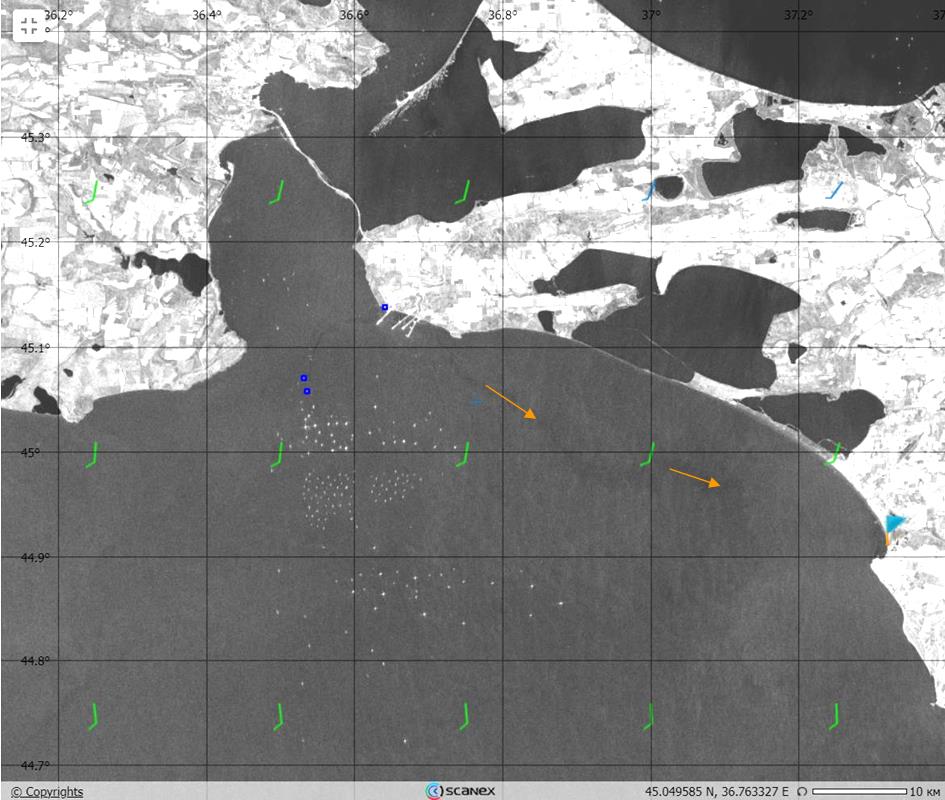The height and width of the screenshot is (800, 945).
Task: Select the upper blue square marker west of ship cluster
Action: point(304,377)
